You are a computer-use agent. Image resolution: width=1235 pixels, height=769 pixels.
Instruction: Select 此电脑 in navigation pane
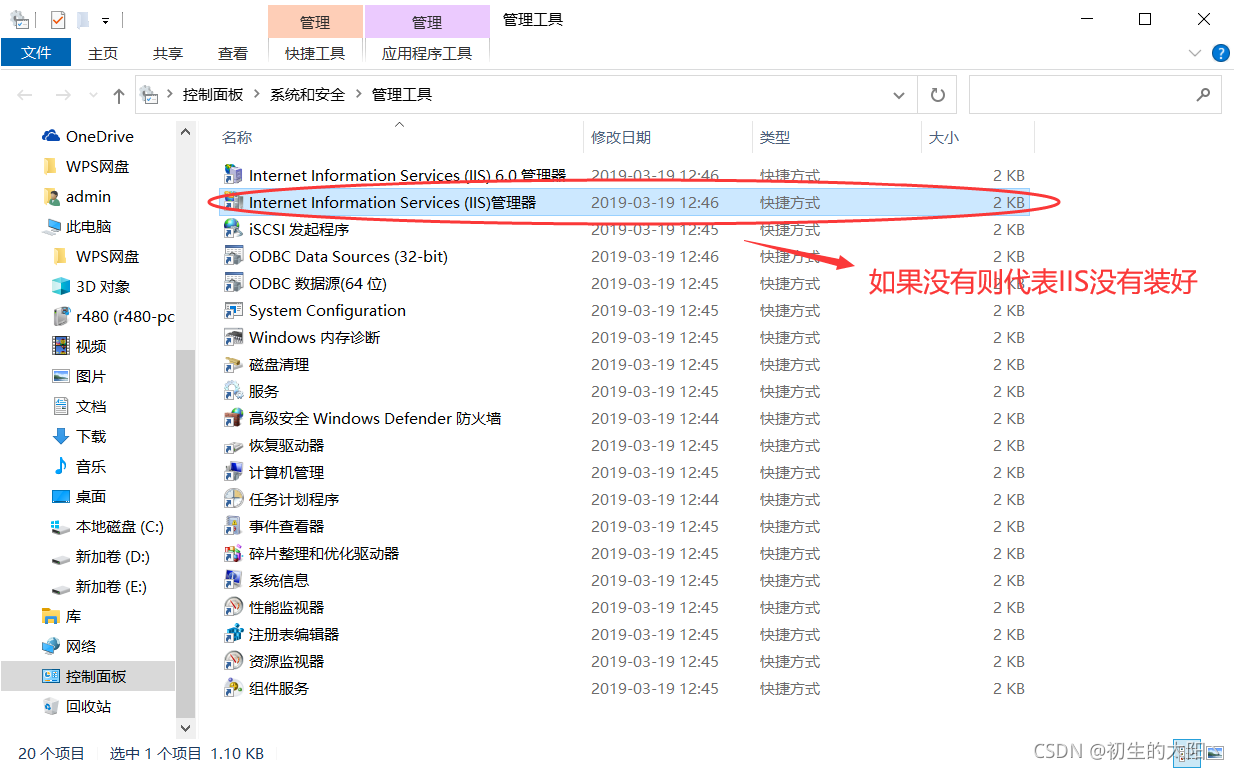(77, 226)
